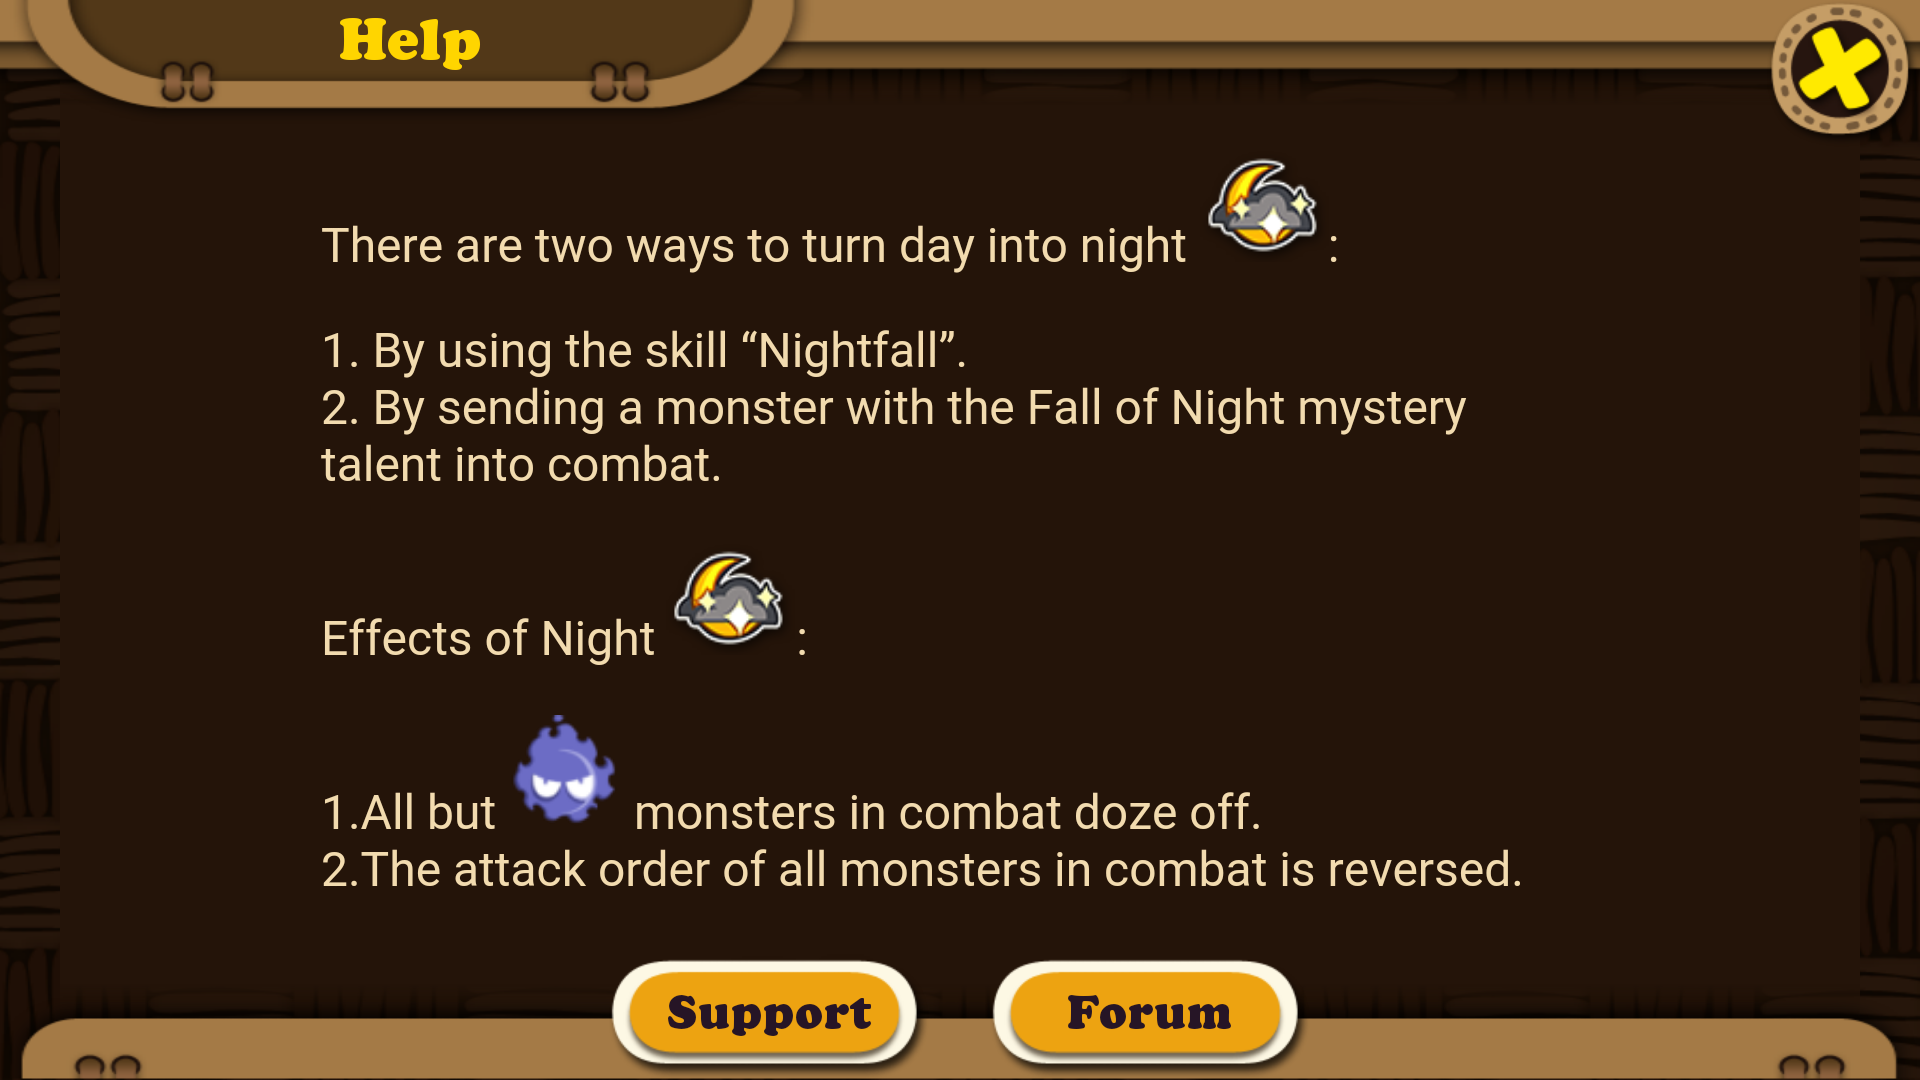Tap the 'attack order reversed' line

(922, 869)
